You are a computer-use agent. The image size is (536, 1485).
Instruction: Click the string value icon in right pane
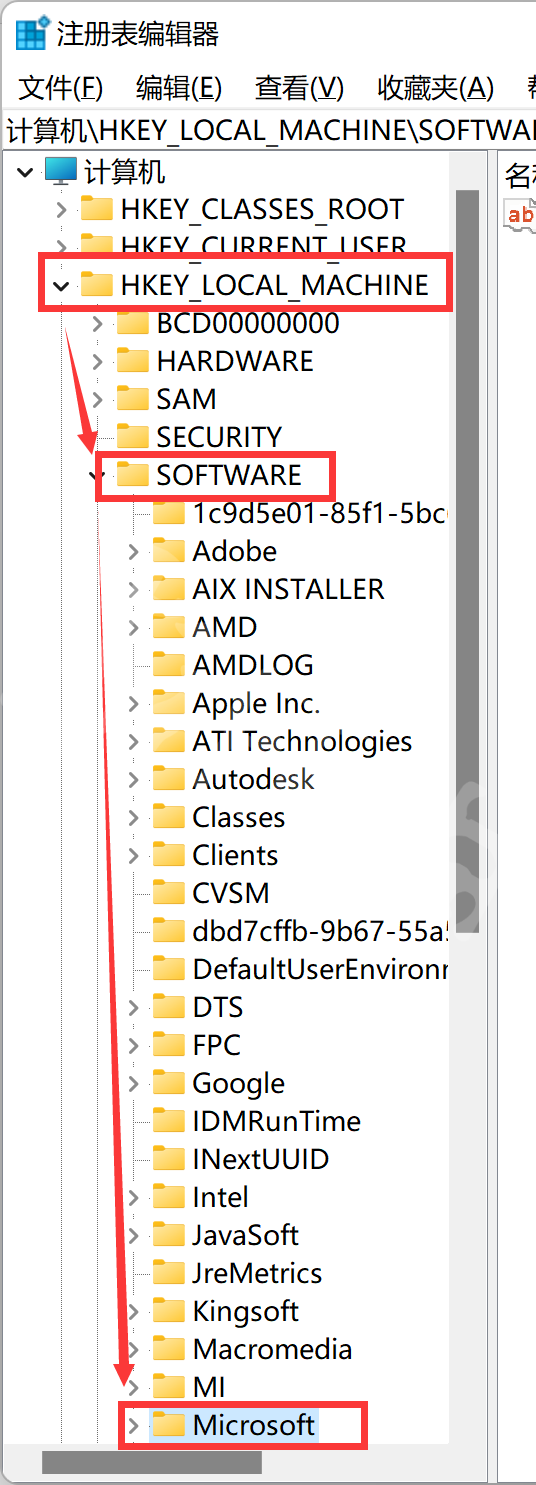[520, 214]
